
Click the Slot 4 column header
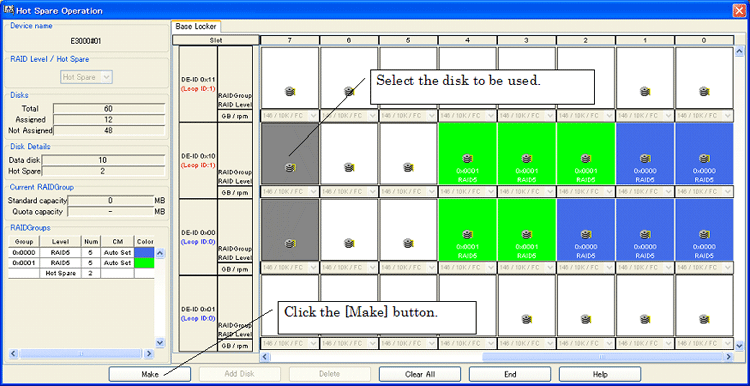pyautogui.click(x=467, y=40)
